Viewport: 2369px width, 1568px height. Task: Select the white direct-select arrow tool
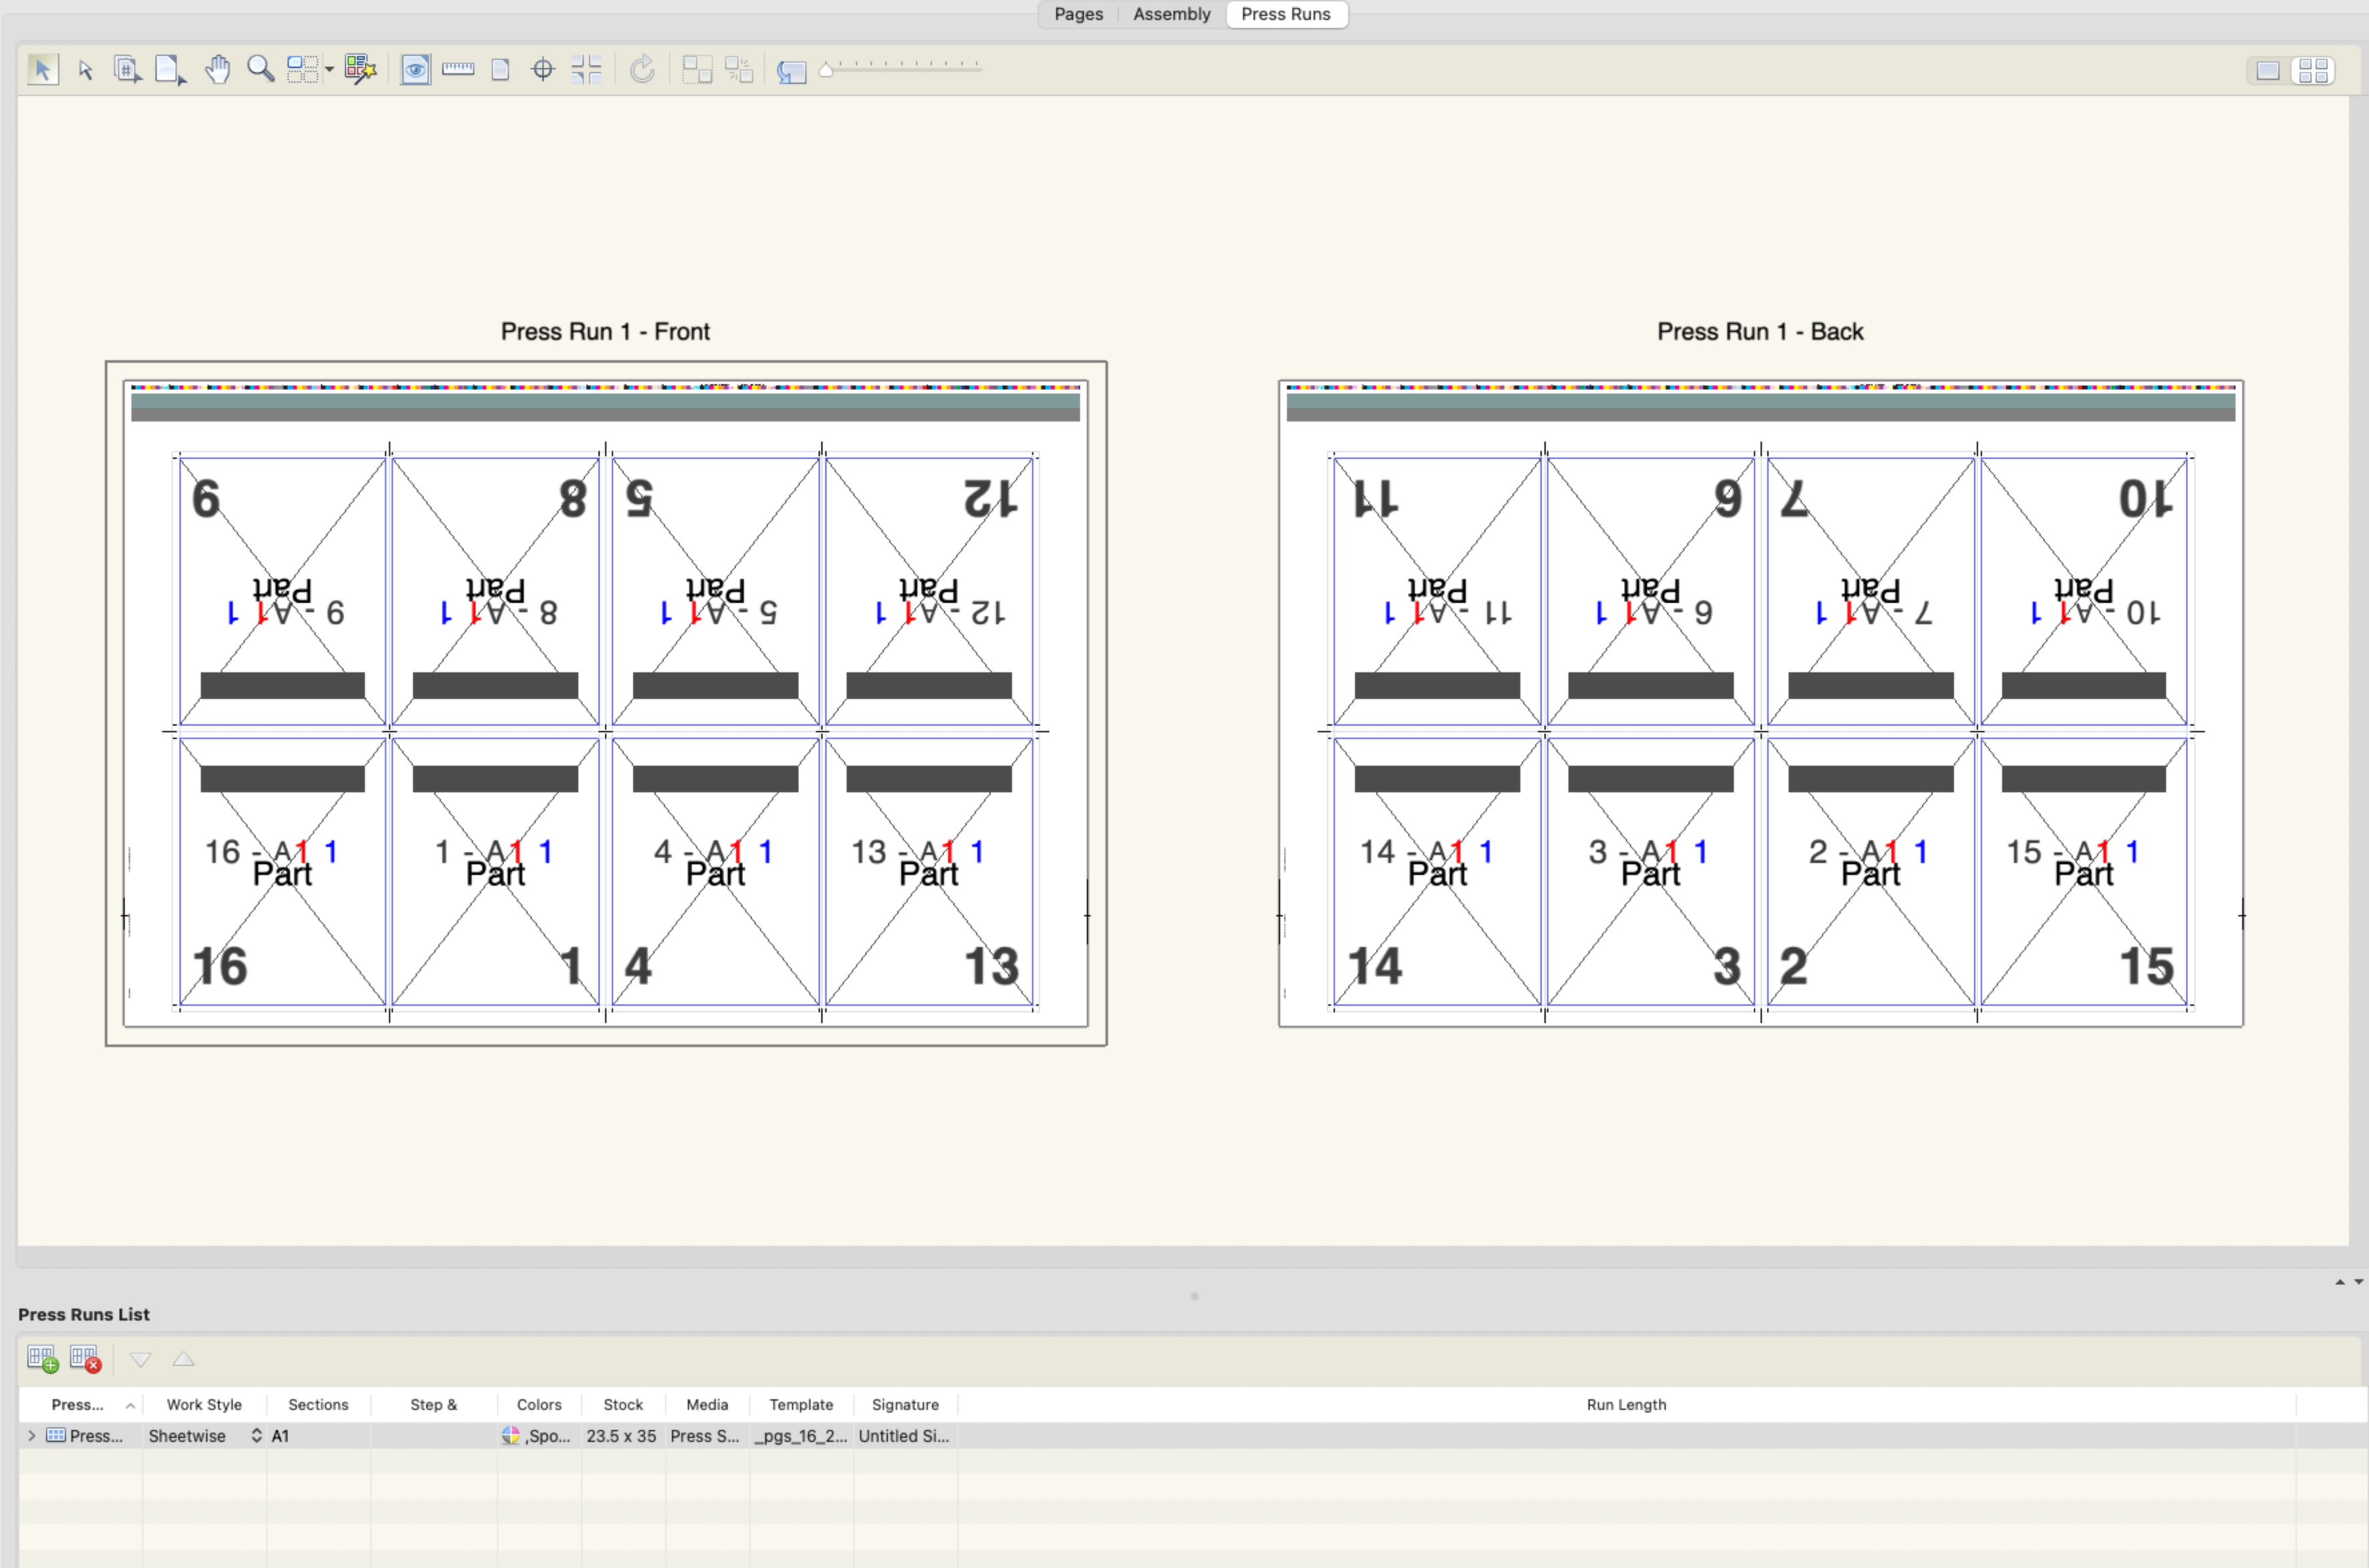pyautogui.click(x=85, y=69)
